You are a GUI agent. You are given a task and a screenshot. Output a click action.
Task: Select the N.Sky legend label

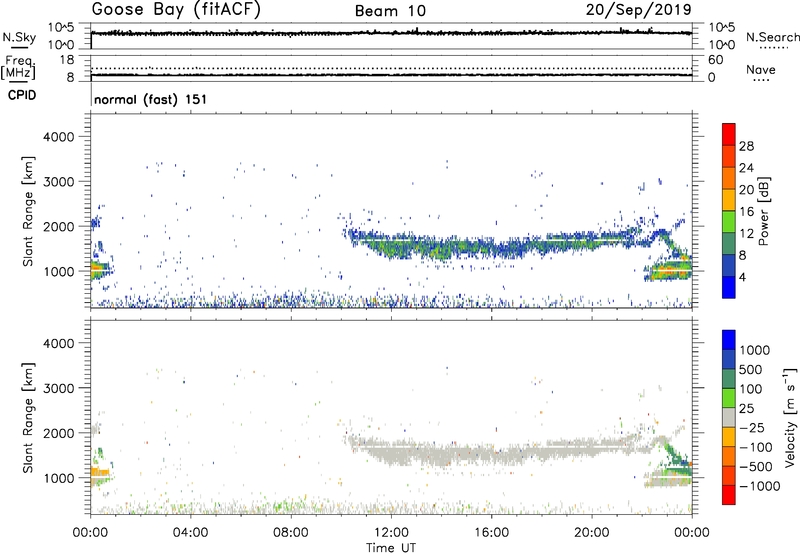pyautogui.click(x=19, y=37)
